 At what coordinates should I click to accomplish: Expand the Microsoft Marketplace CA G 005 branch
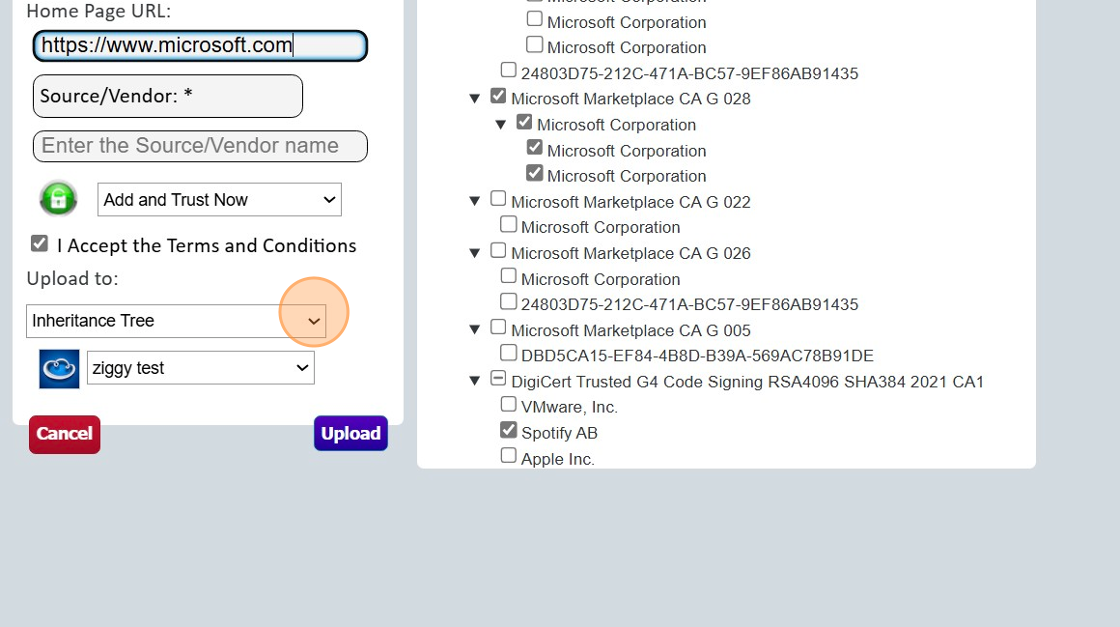coord(475,329)
